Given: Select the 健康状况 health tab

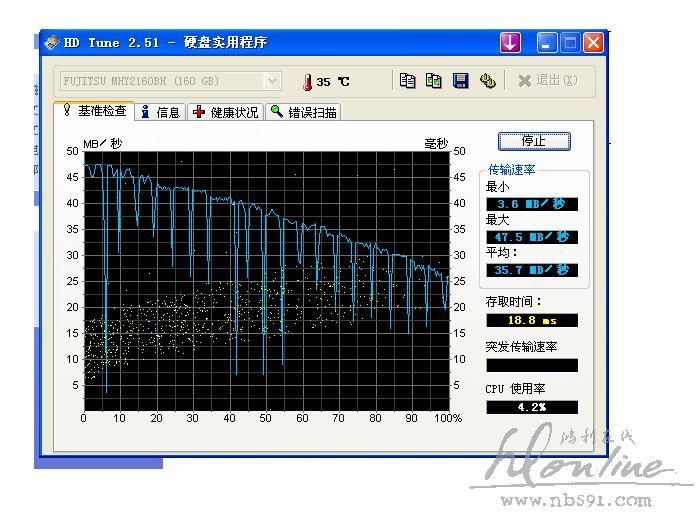Looking at the screenshot, I should (x=226, y=112).
